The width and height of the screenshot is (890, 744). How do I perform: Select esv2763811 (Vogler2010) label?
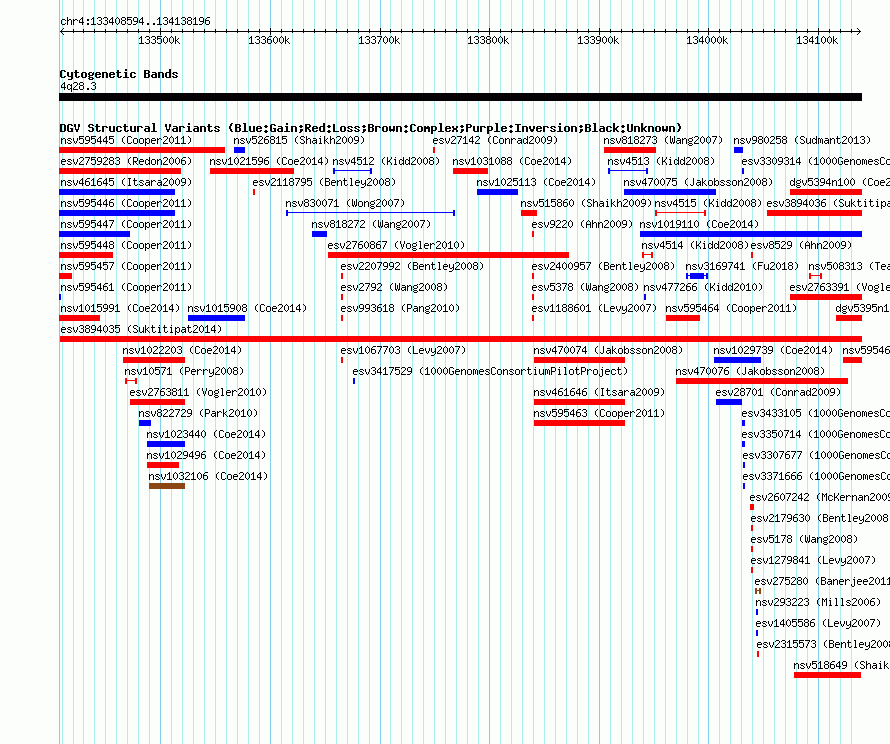click(x=198, y=392)
